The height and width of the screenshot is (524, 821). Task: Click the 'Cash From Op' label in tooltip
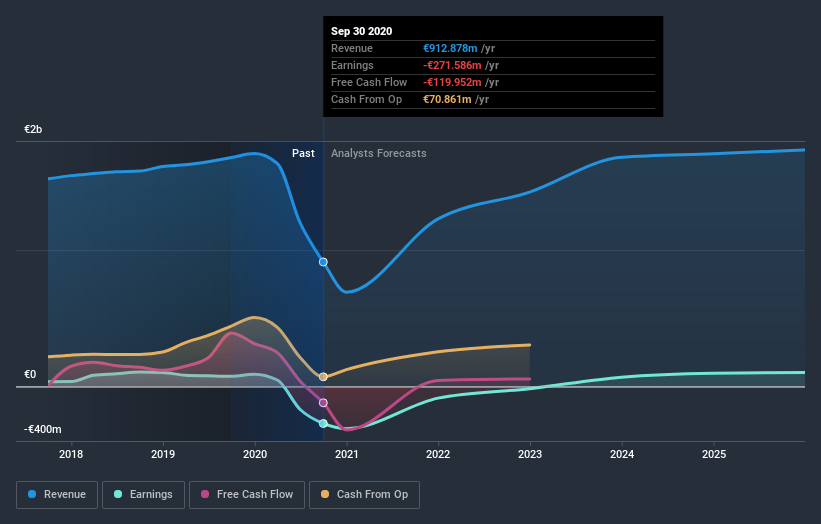[x=367, y=99]
